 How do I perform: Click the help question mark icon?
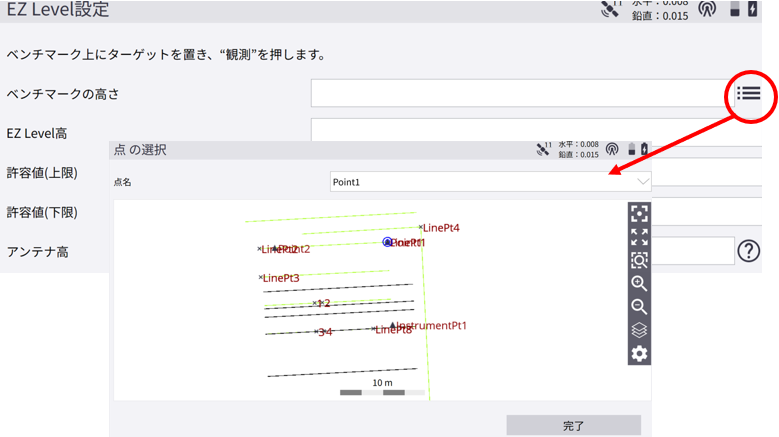pyautogui.click(x=748, y=251)
